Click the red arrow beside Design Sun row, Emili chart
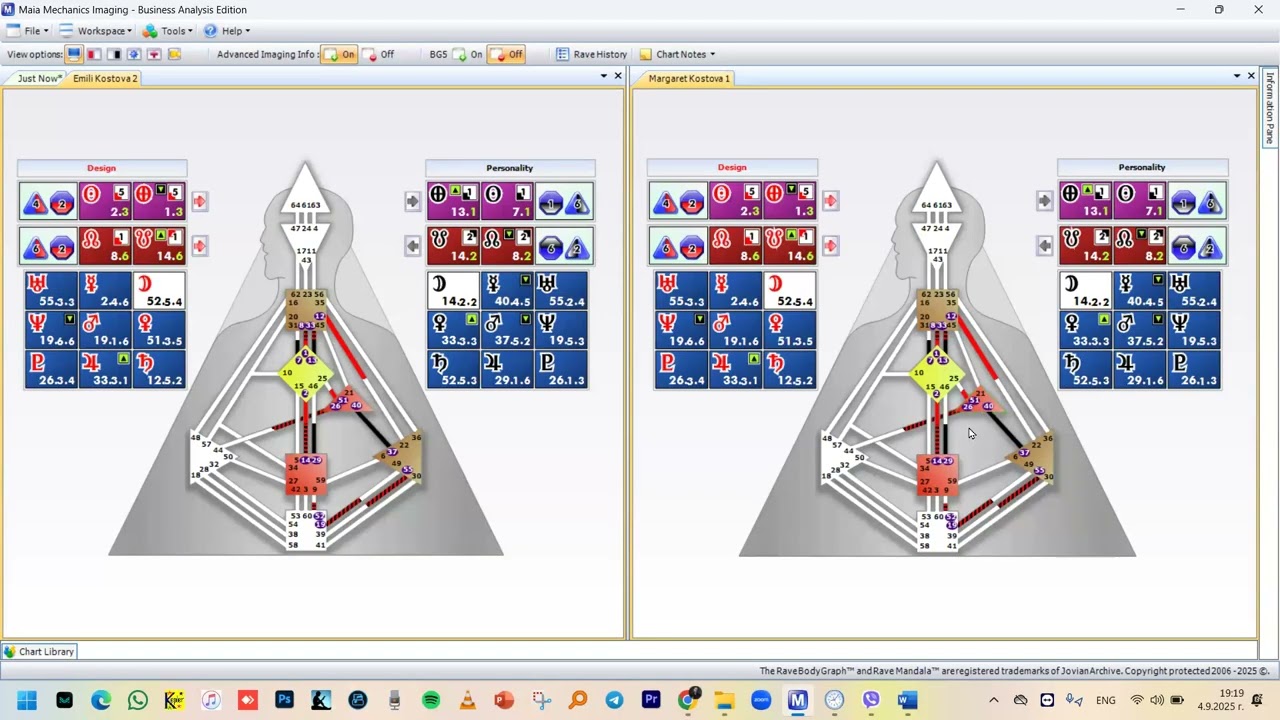This screenshot has width=1280, height=720. (200, 201)
